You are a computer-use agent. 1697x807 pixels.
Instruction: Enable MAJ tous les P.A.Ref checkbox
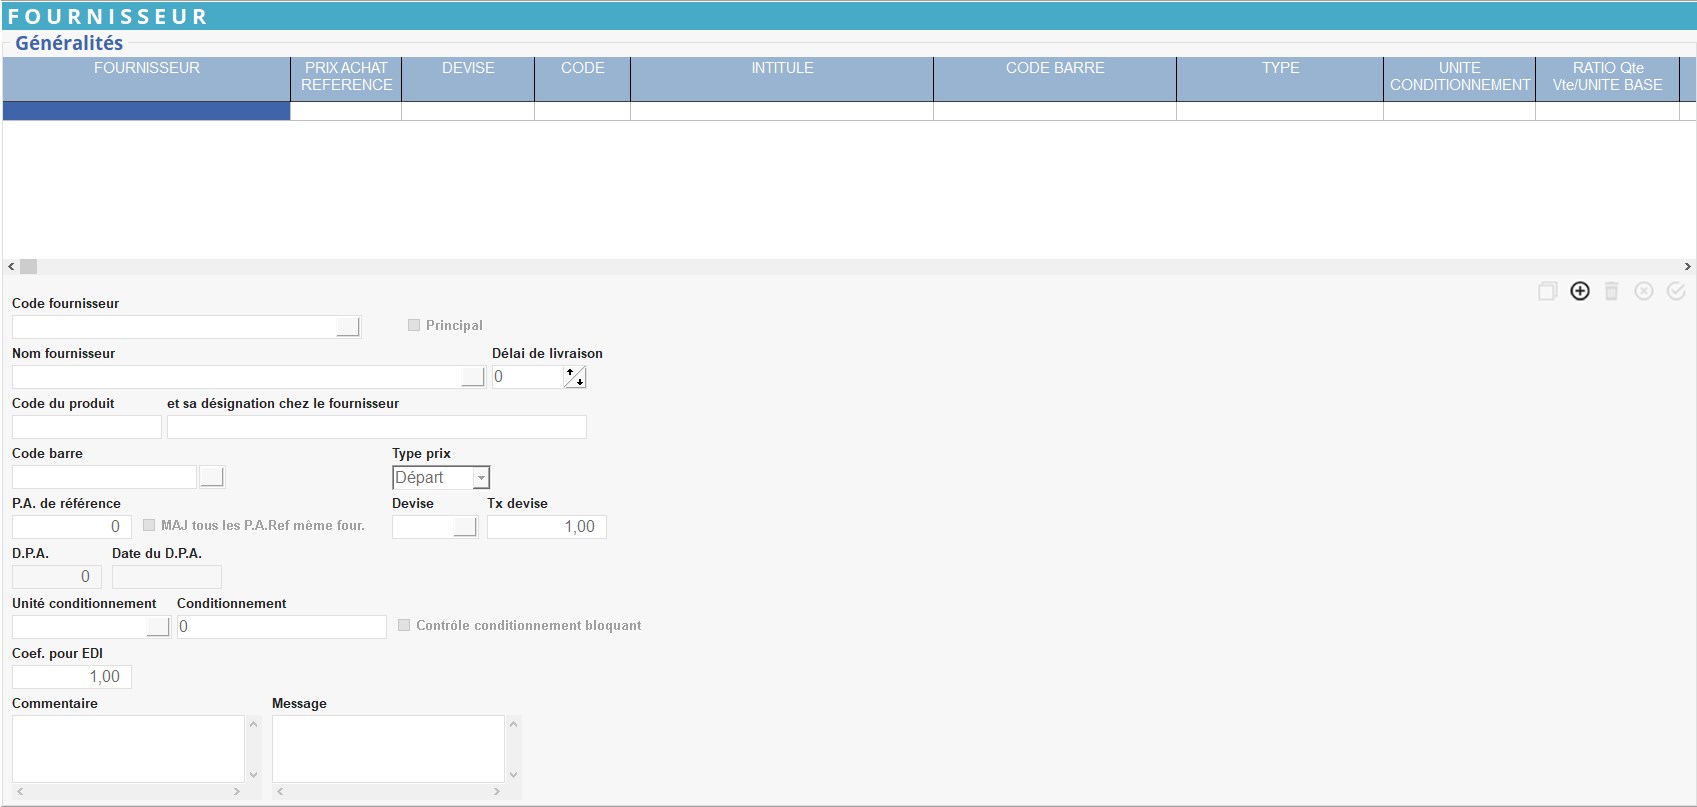pyautogui.click(x=149, y=525)
